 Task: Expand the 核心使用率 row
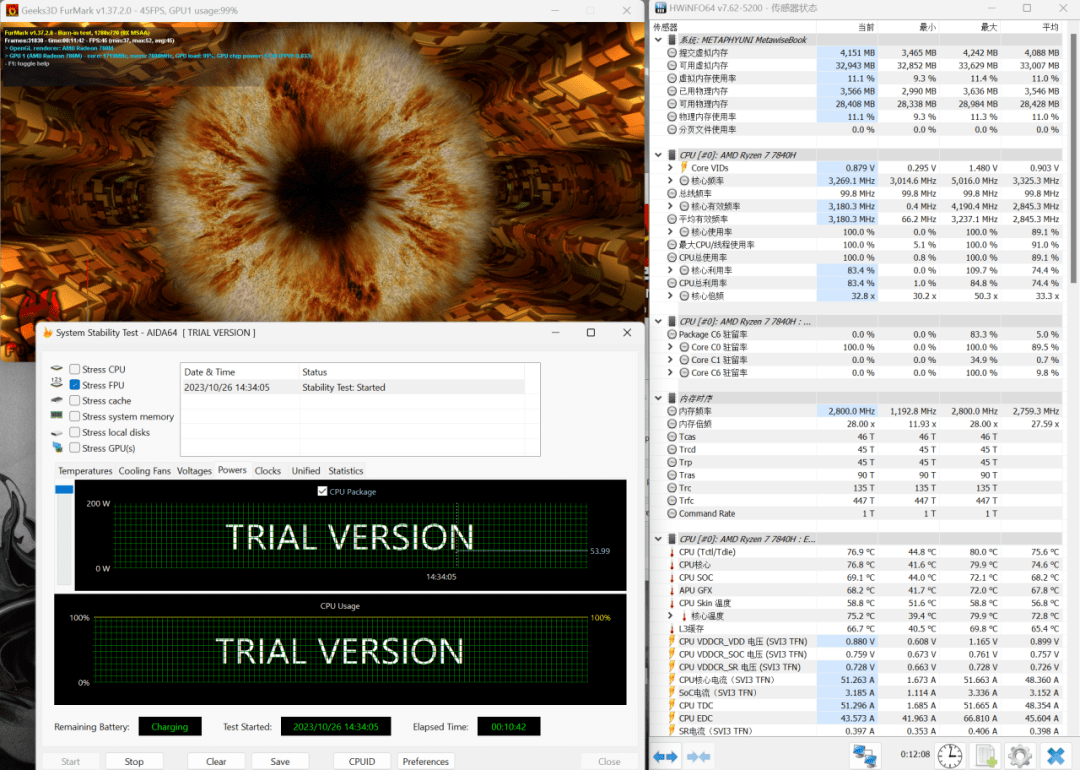tap(670, 232)
